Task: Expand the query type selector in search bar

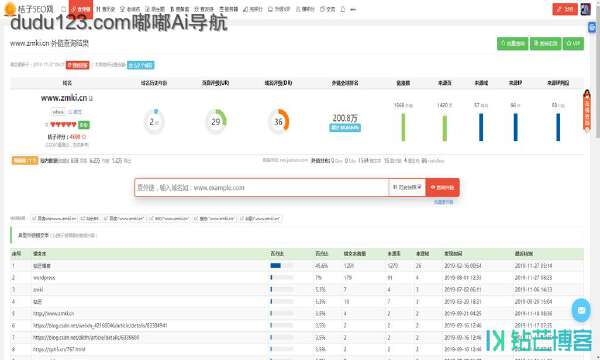Action: pos(407,187)
